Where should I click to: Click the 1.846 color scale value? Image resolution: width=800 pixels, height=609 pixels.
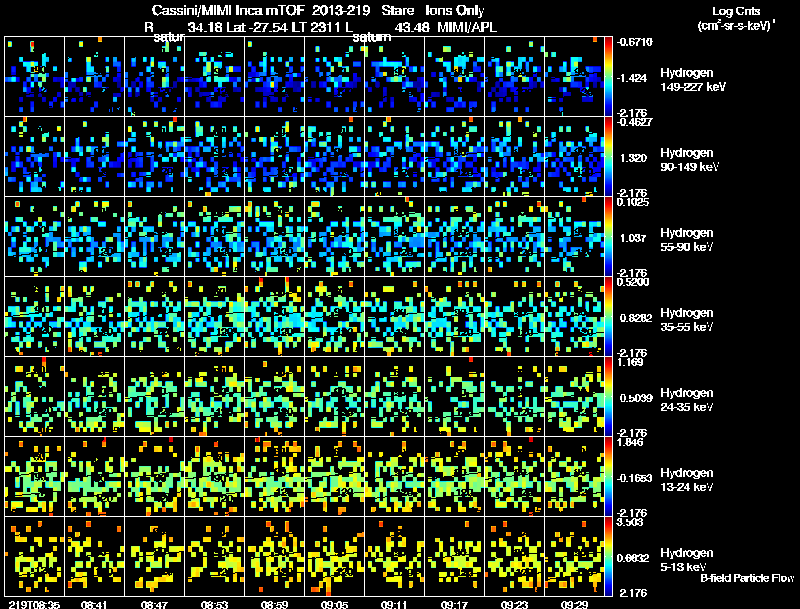point(630,442)
